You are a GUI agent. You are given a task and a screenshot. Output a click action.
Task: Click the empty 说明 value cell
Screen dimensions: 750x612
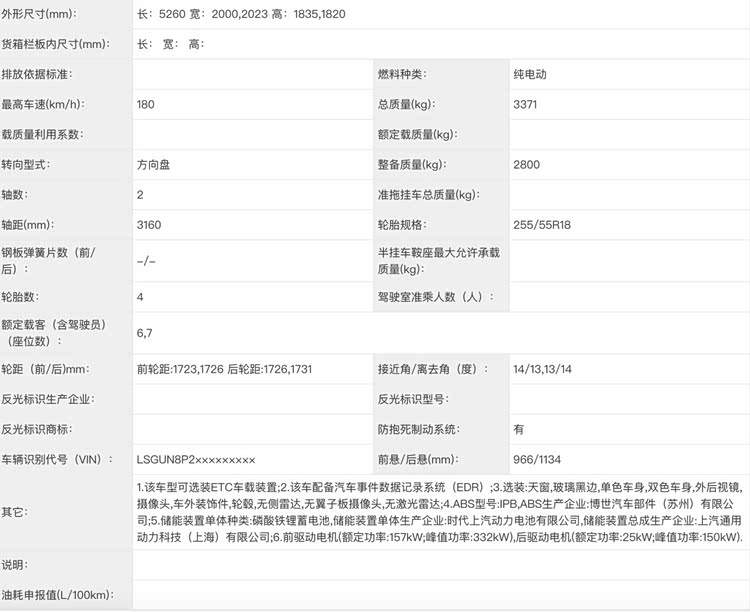click(440, 565)
